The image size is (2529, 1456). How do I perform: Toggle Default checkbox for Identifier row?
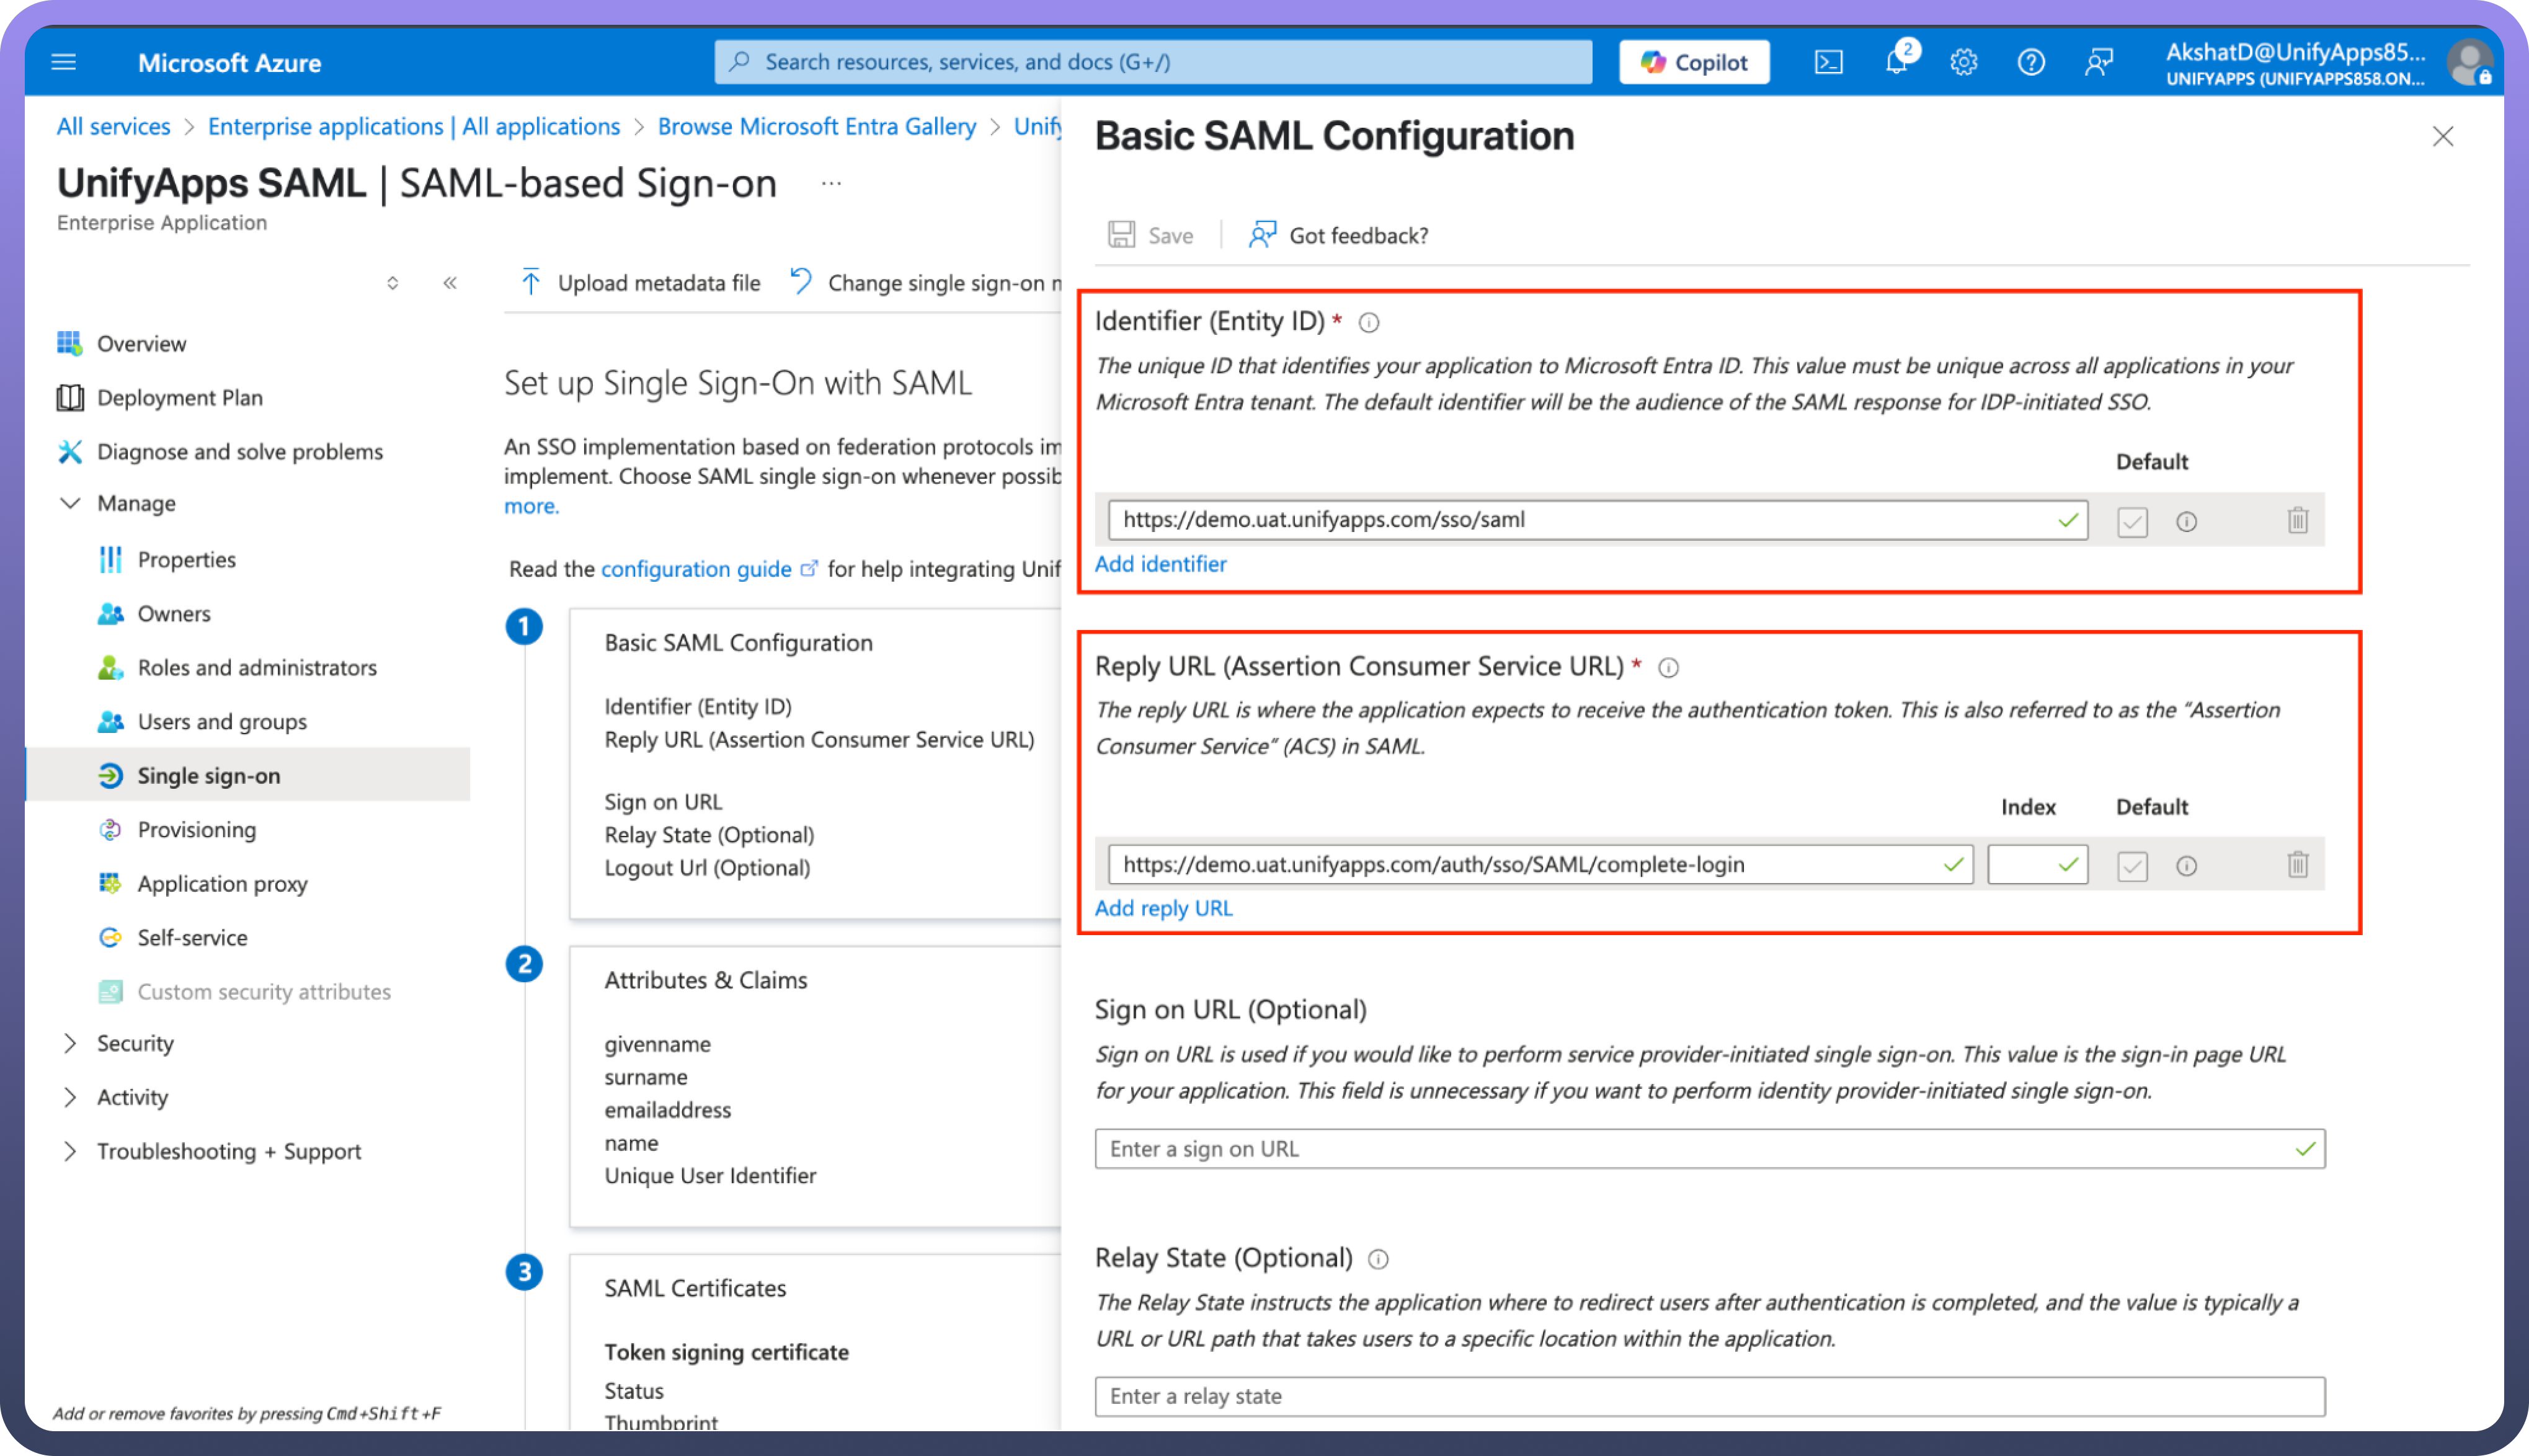2132,521
